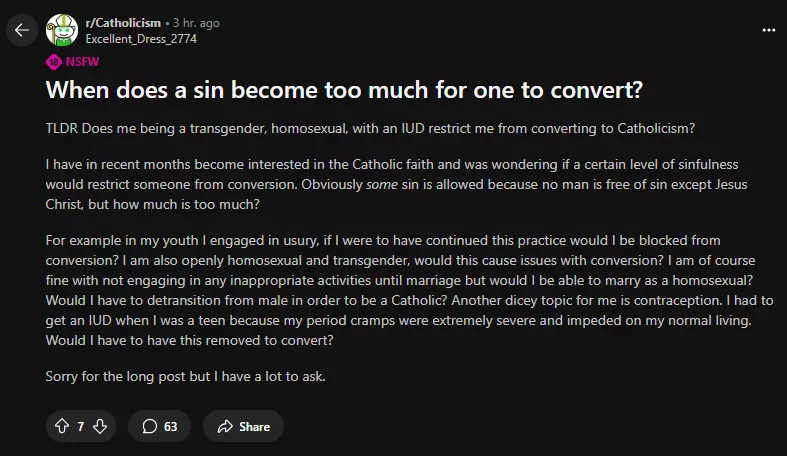Click the vote count of 7
This screenshot has width=787, height=456.
tap(81, 426)
